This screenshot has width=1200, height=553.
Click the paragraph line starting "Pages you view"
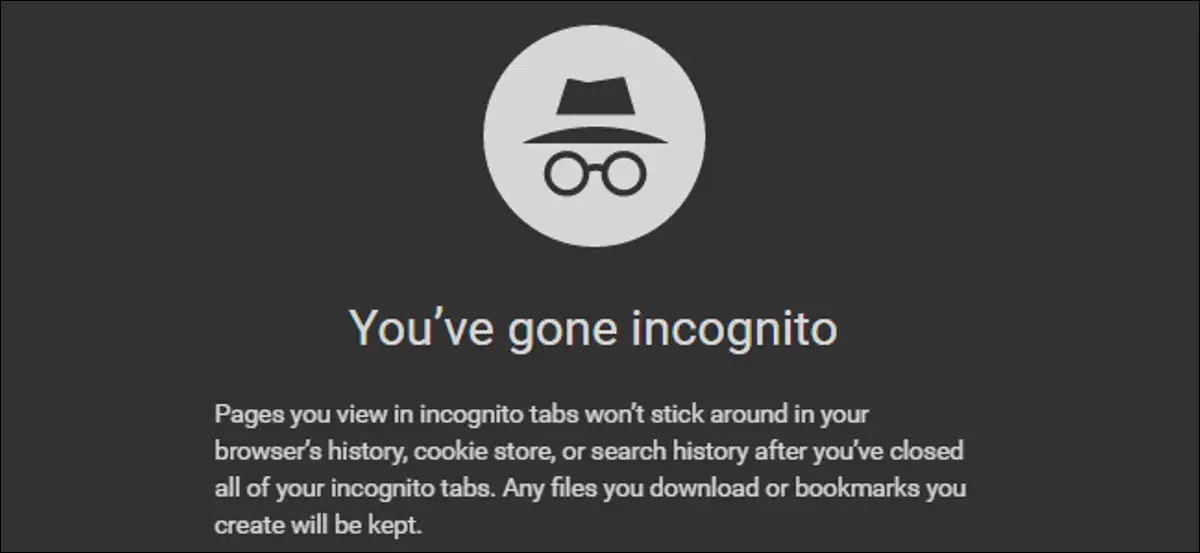pos(541,415)
